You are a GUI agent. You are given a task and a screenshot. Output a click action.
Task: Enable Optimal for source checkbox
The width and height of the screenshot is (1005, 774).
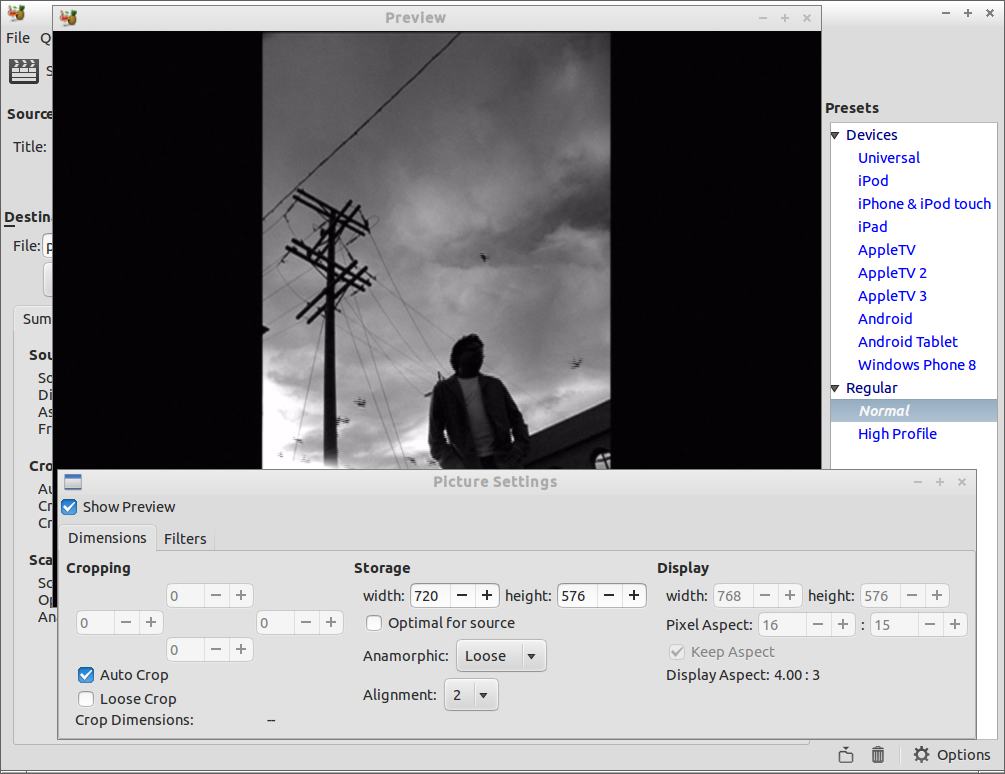tap(374, 623)
